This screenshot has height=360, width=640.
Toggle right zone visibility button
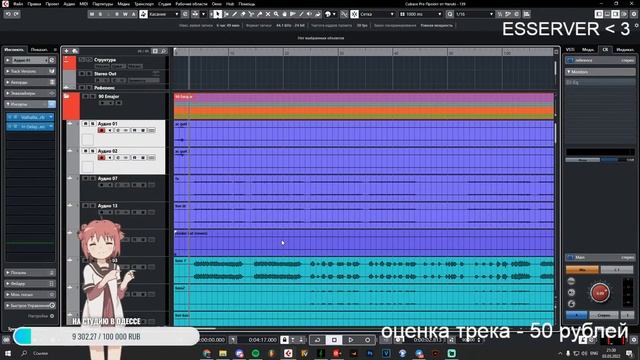tap(615, 14)
